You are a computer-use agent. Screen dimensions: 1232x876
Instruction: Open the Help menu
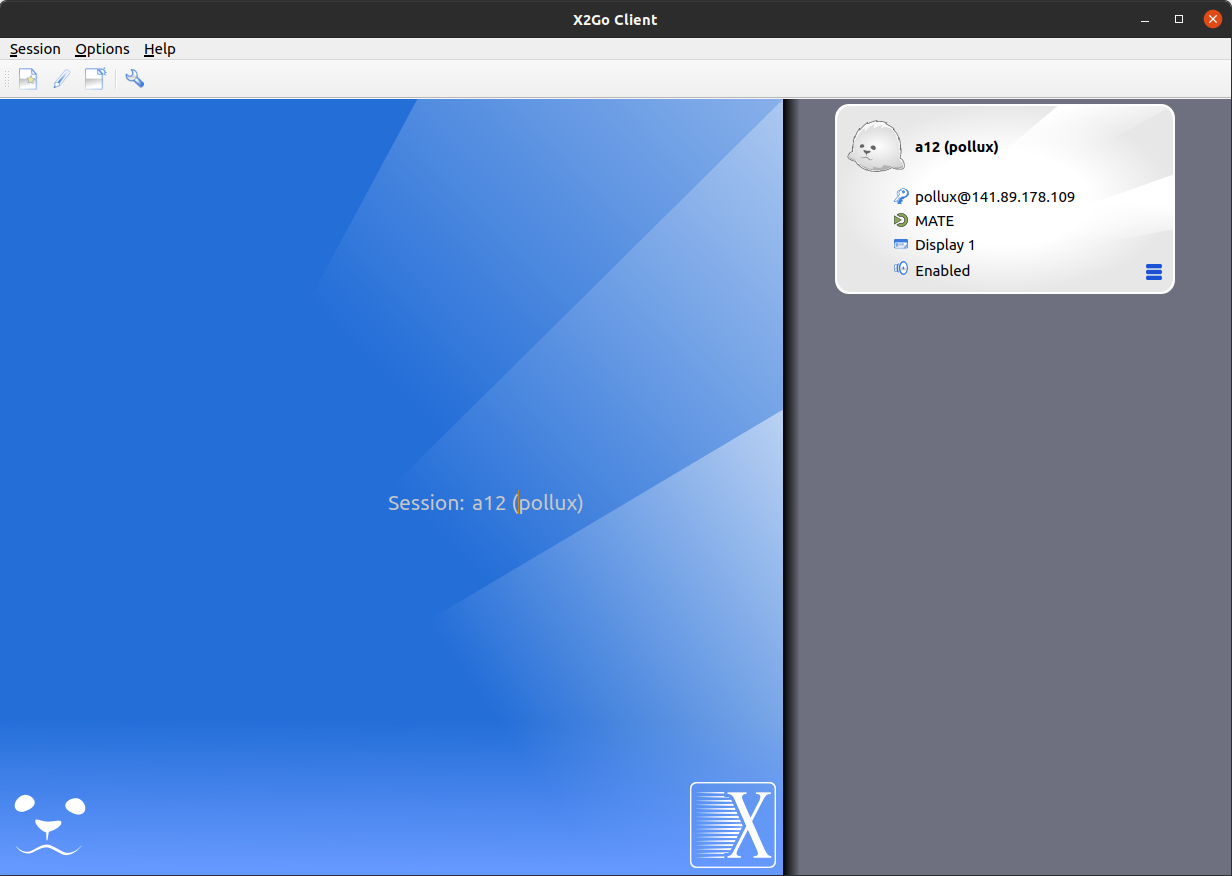[159, 49]
